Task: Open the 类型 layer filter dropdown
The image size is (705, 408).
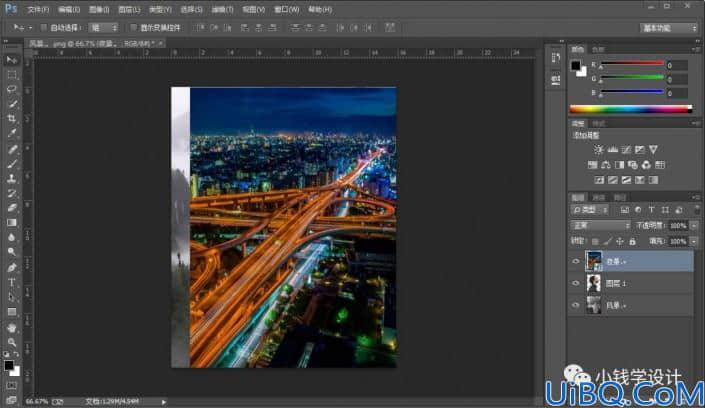Action: (x=590, y=210)
